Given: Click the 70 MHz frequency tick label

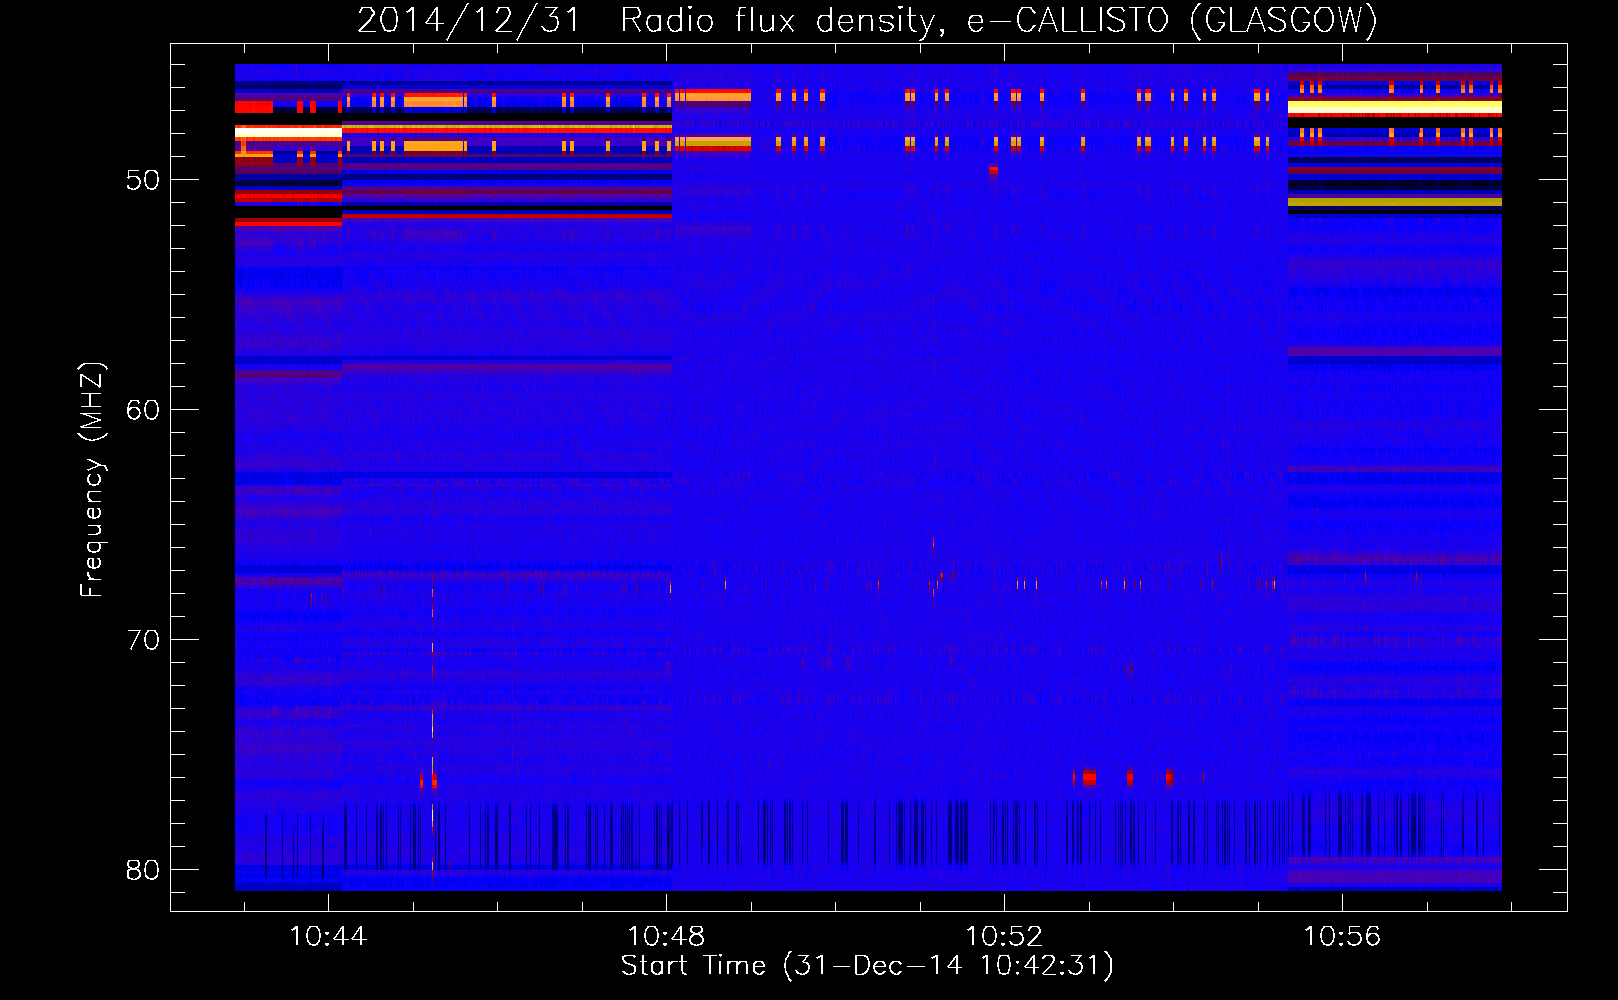Looking at the screenshot, I should pos(143,640).
